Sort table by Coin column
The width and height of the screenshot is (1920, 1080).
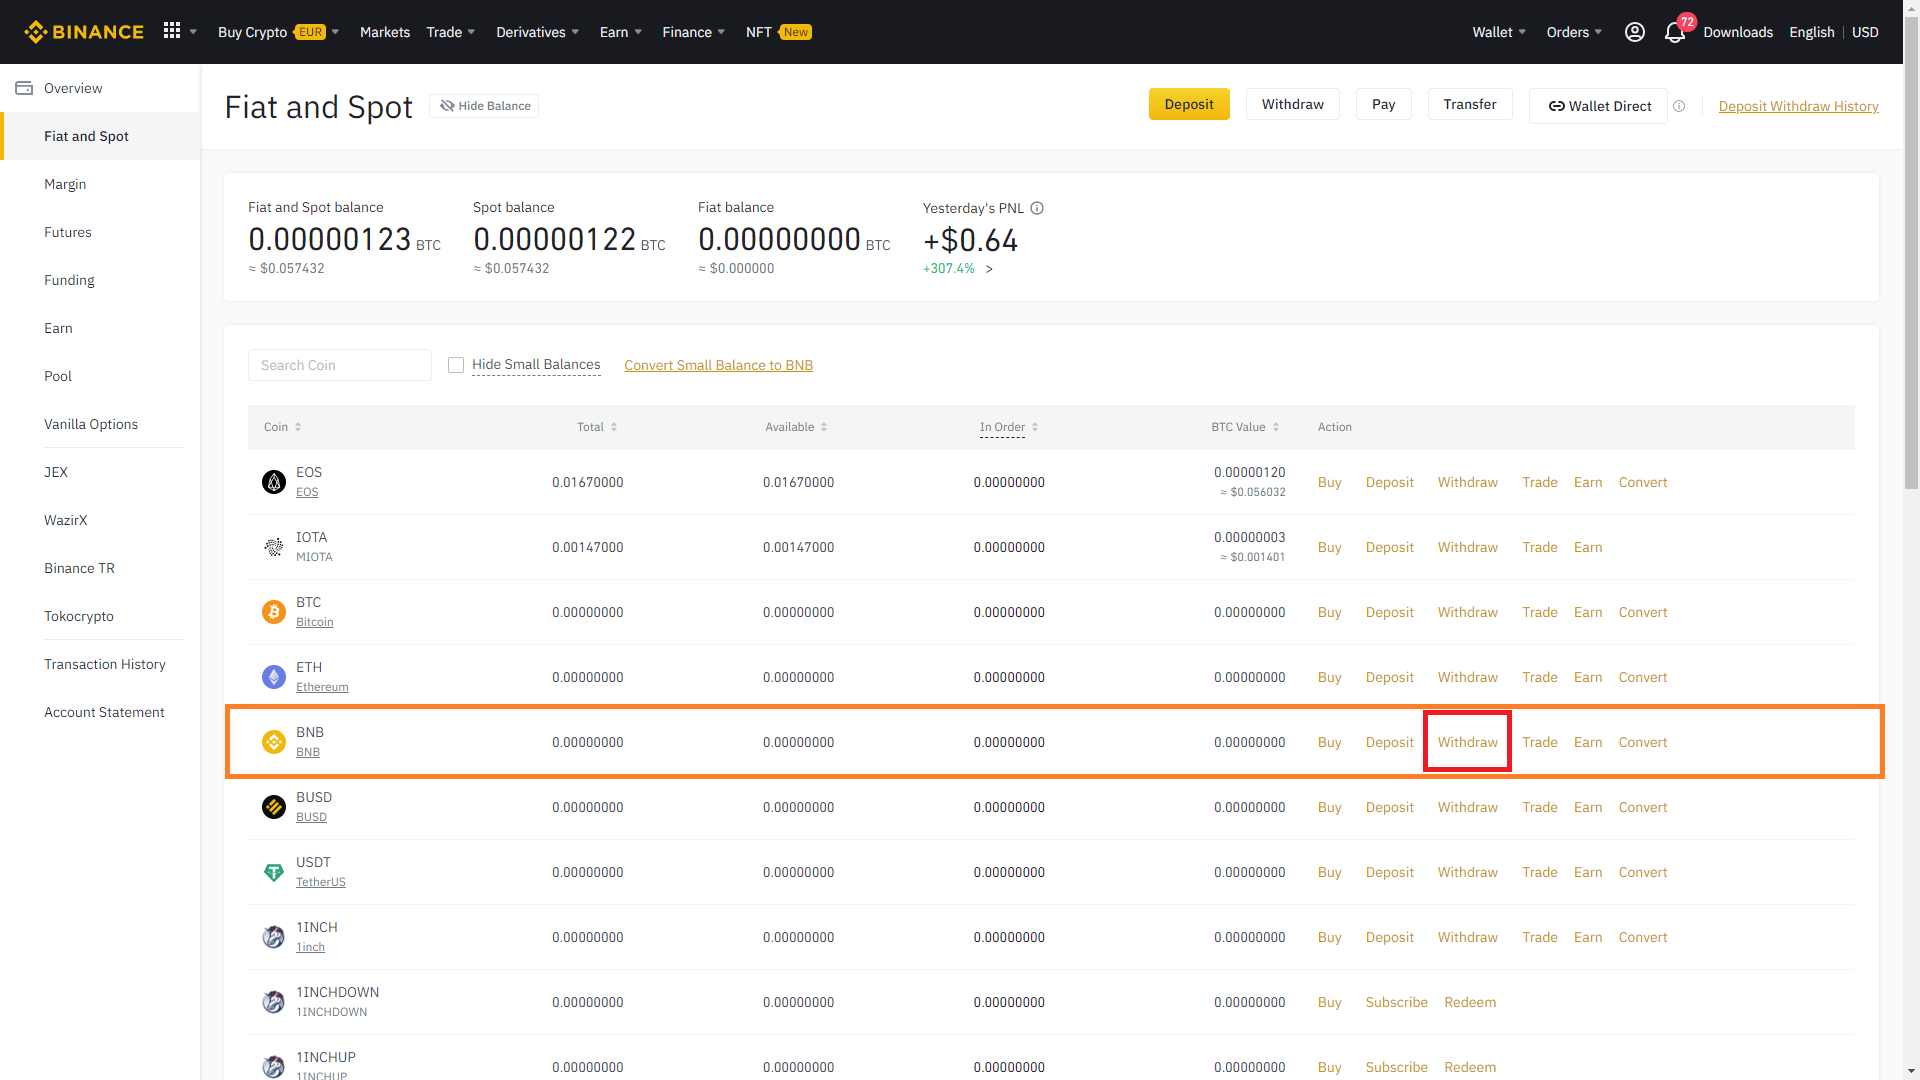pyautogui.click(x=282, y=427)
